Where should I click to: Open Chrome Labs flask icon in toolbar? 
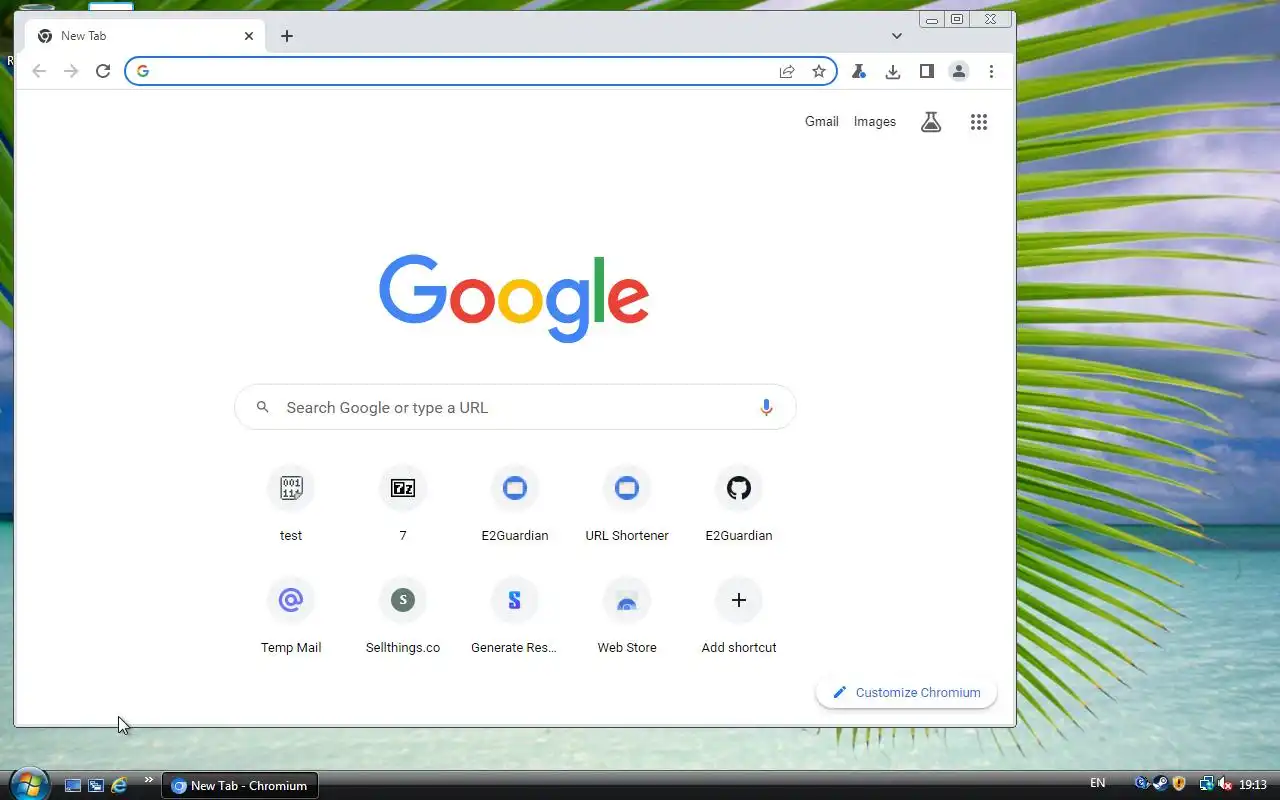pos(858,71)
